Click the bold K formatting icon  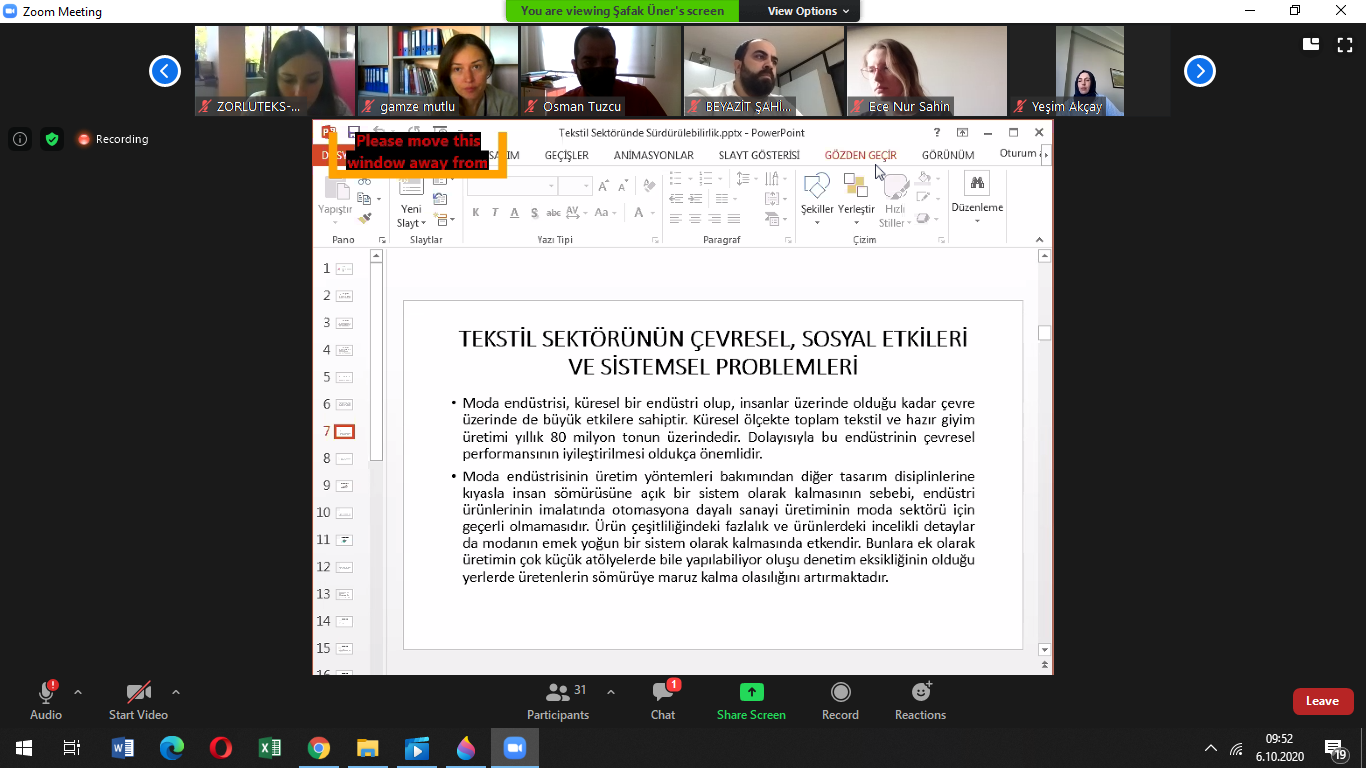point(476,212)
